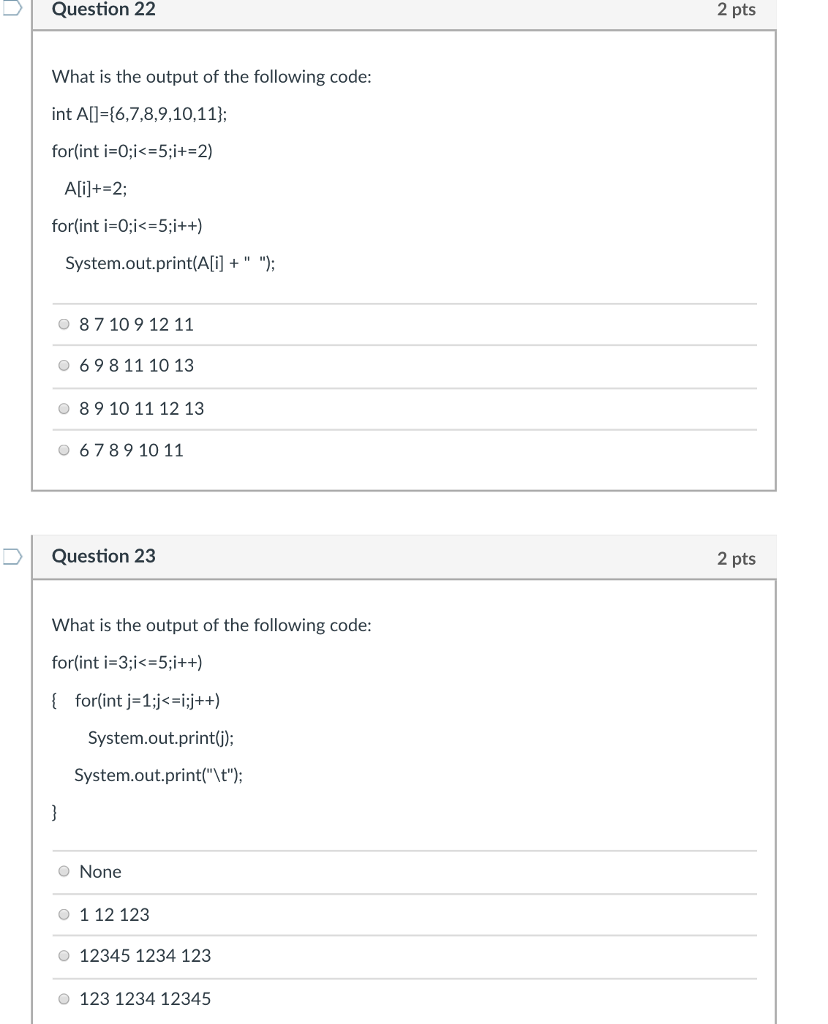Choose "1 12 123" for Question 23
Image resolution: width=828 pixels, height=1024 pixels.
[64, 913]
